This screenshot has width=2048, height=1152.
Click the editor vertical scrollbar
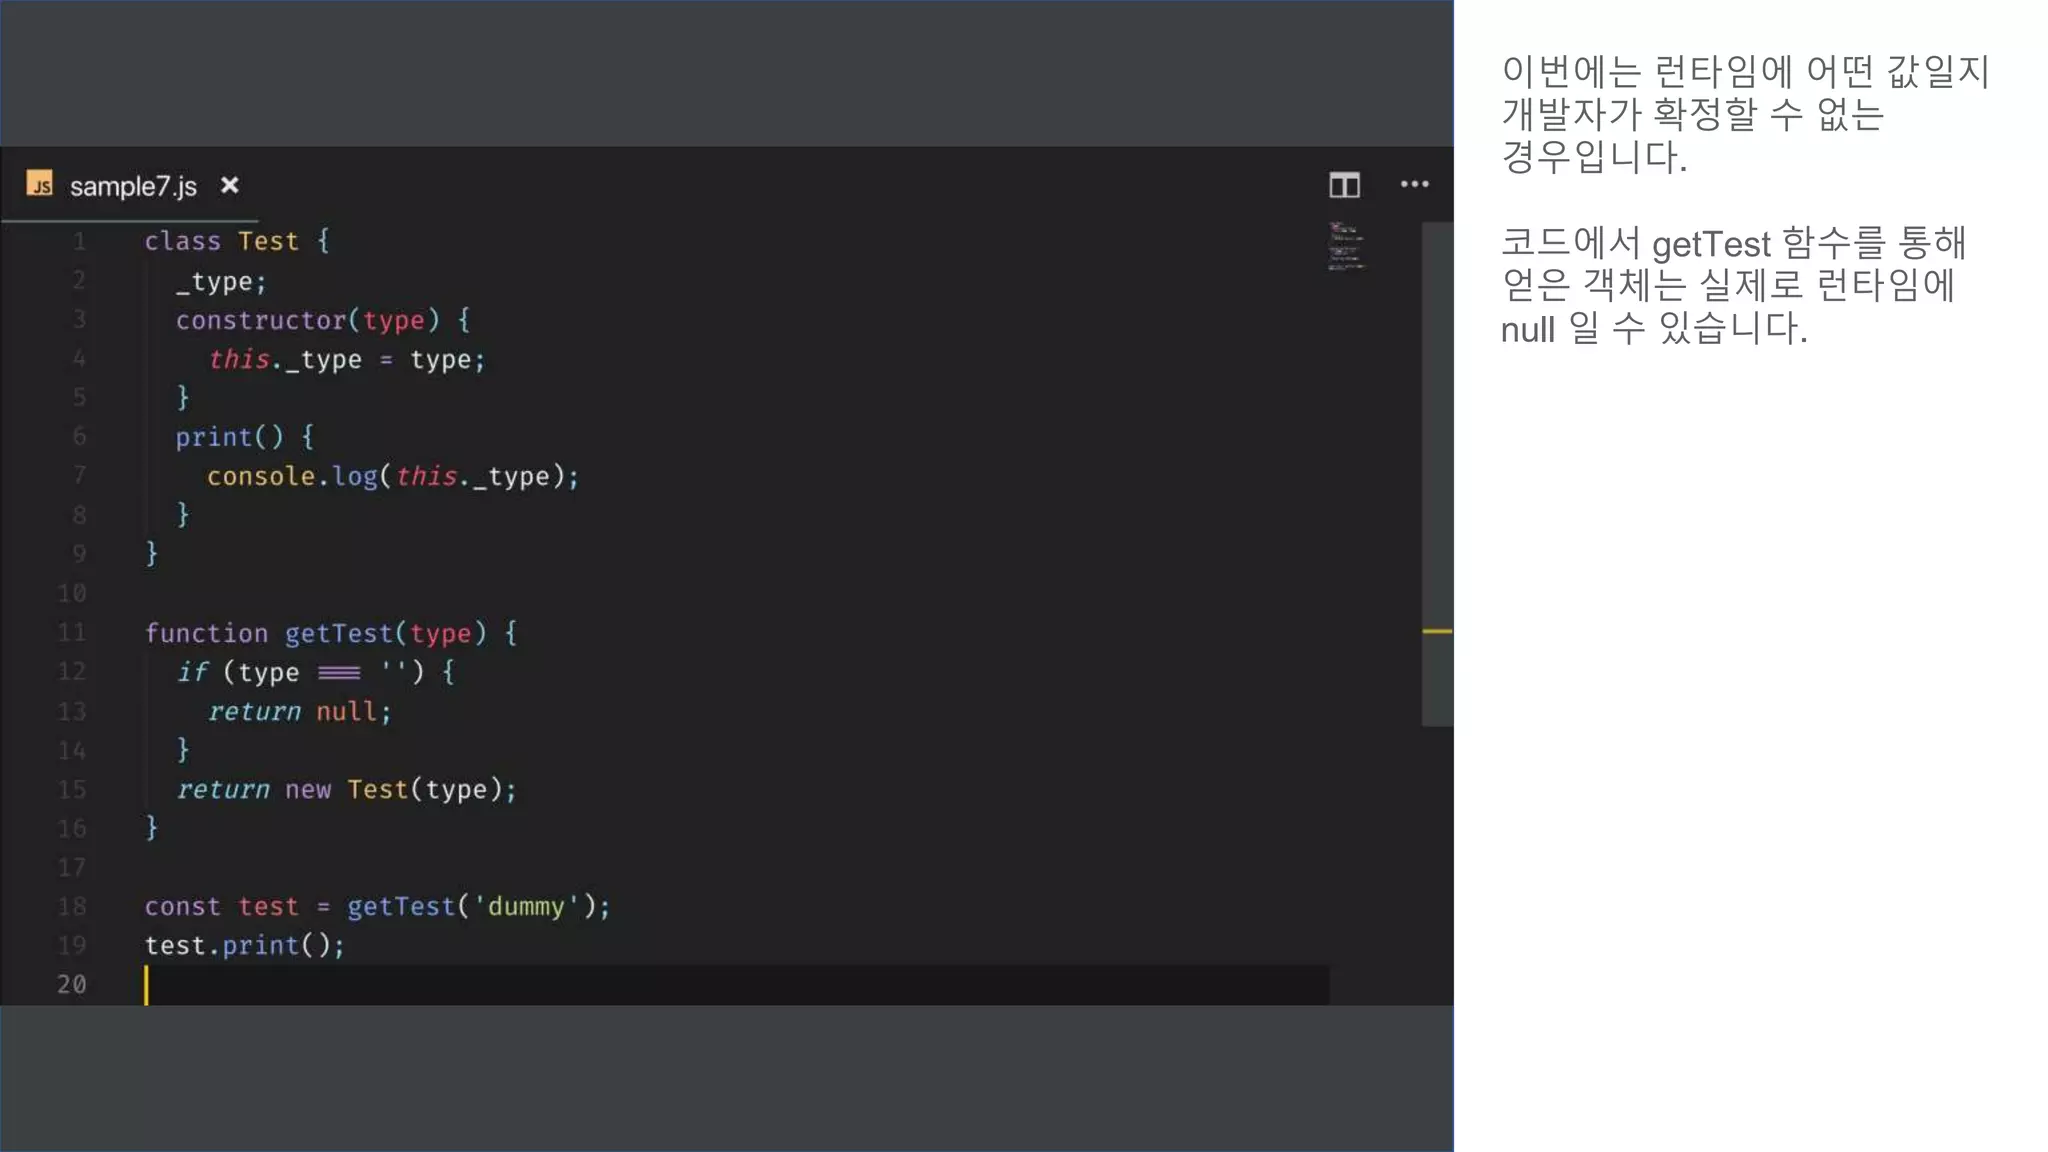pos(1437,475)
